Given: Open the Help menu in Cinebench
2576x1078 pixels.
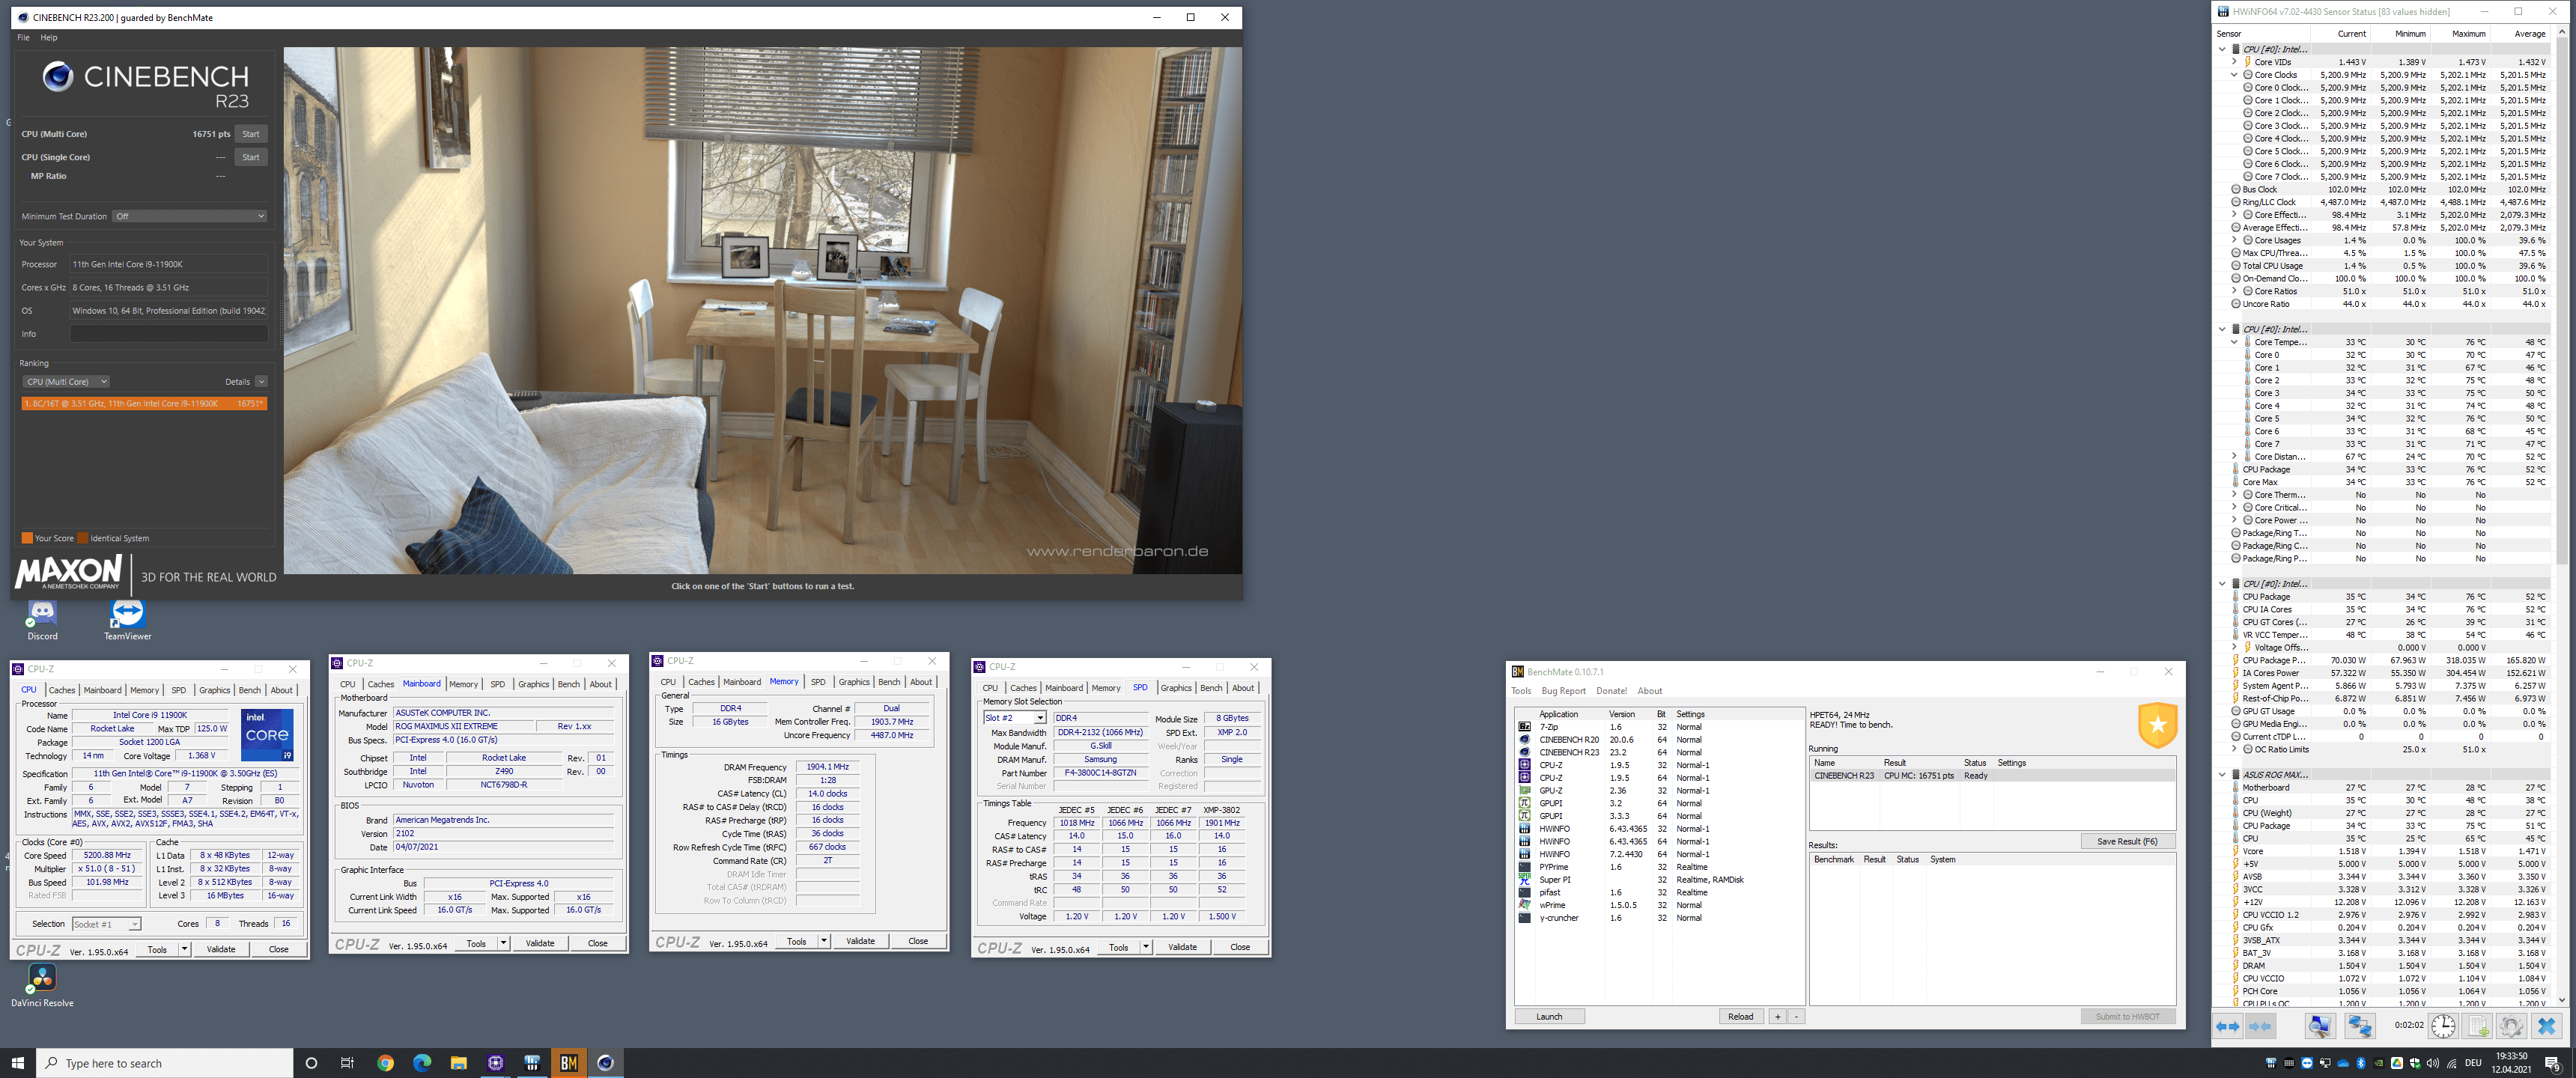Looking at the screenshot, I should point(49,38).
